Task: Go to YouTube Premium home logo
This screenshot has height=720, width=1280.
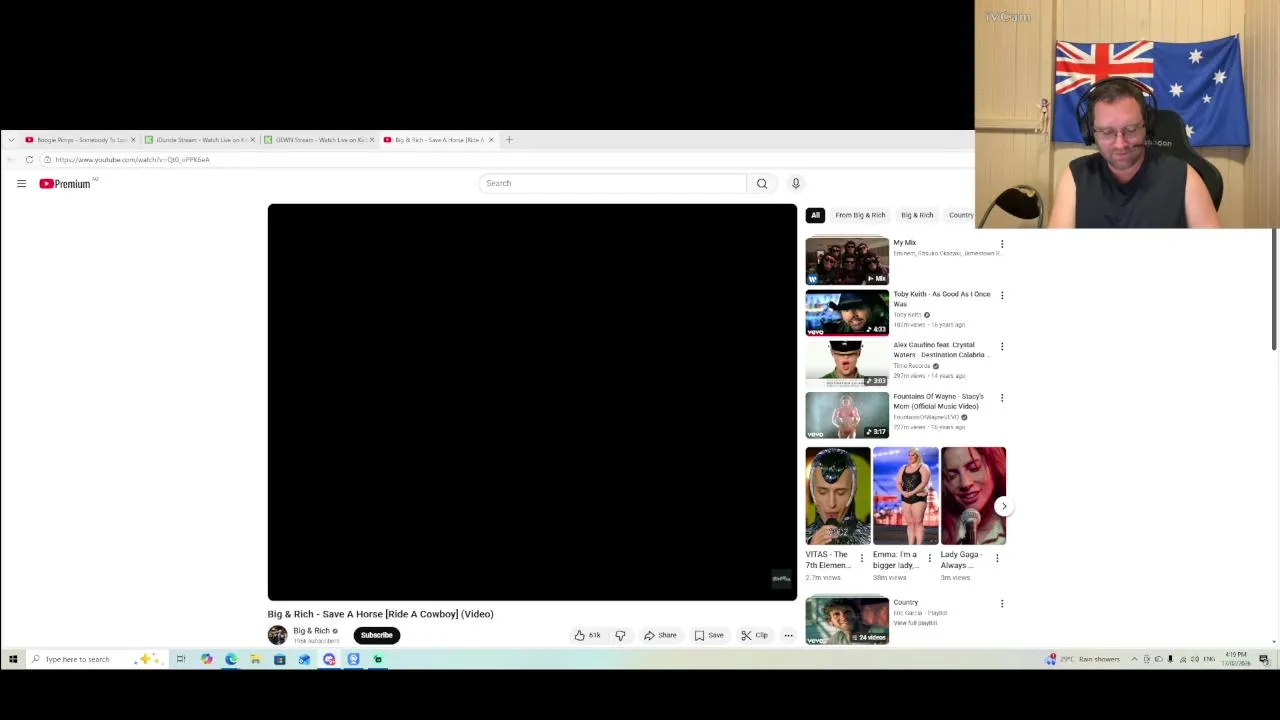Action: [x=65, y=184]
